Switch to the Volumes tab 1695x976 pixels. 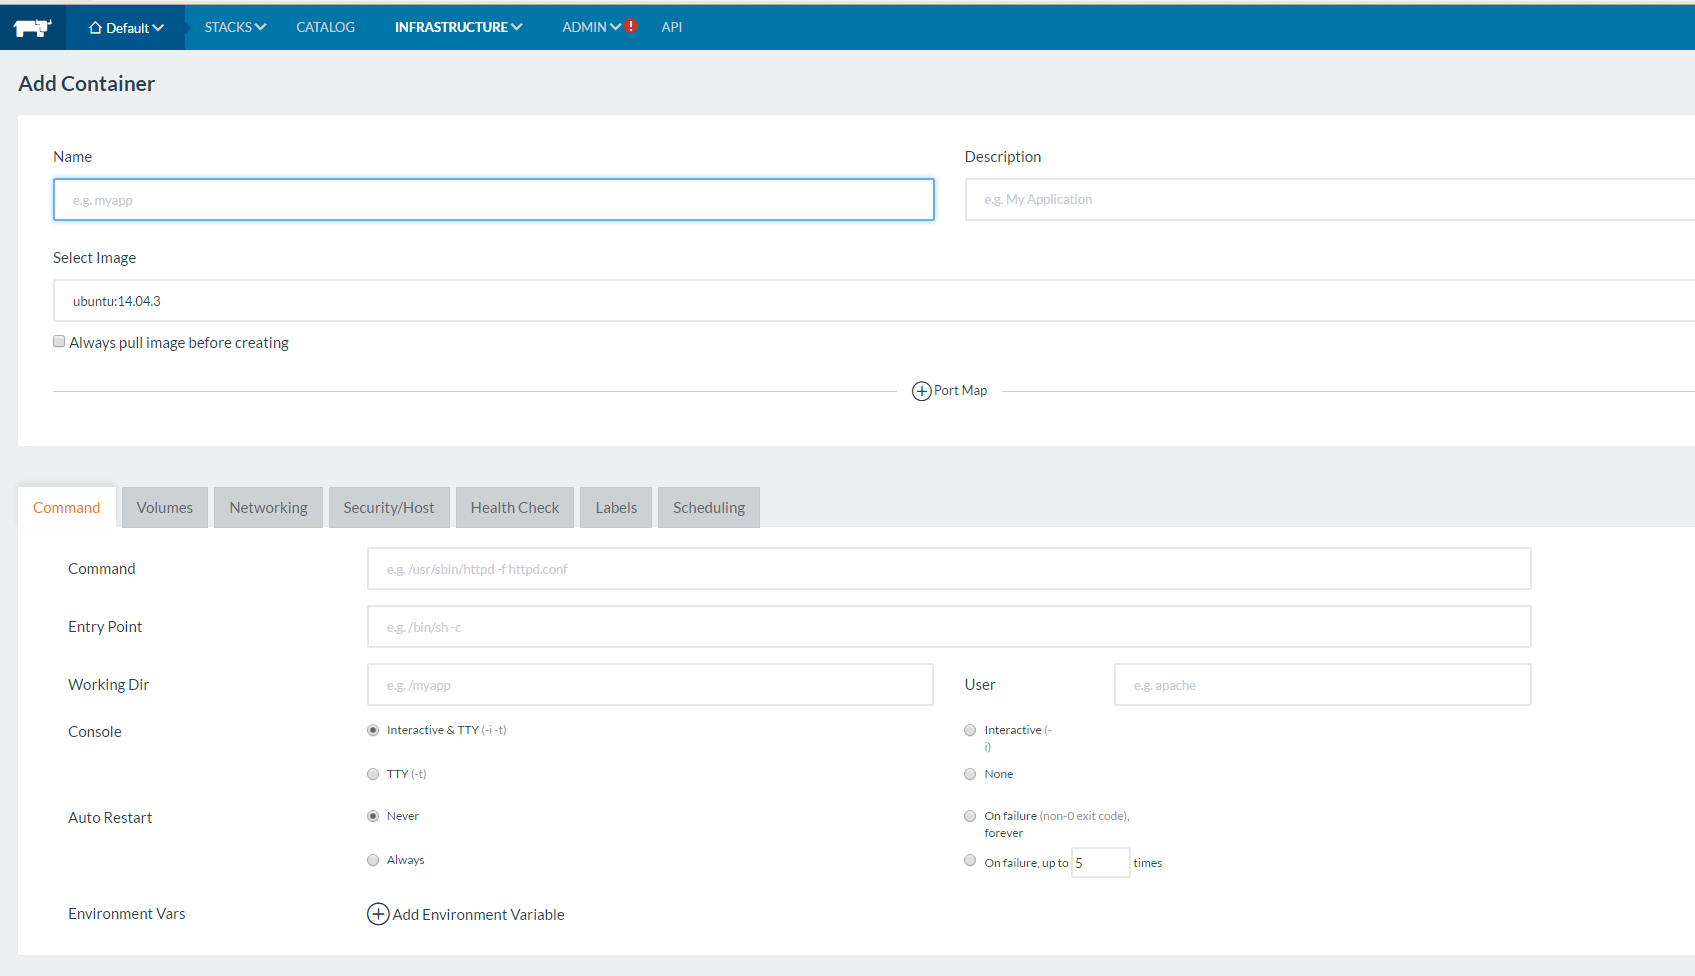click(165, 508)
